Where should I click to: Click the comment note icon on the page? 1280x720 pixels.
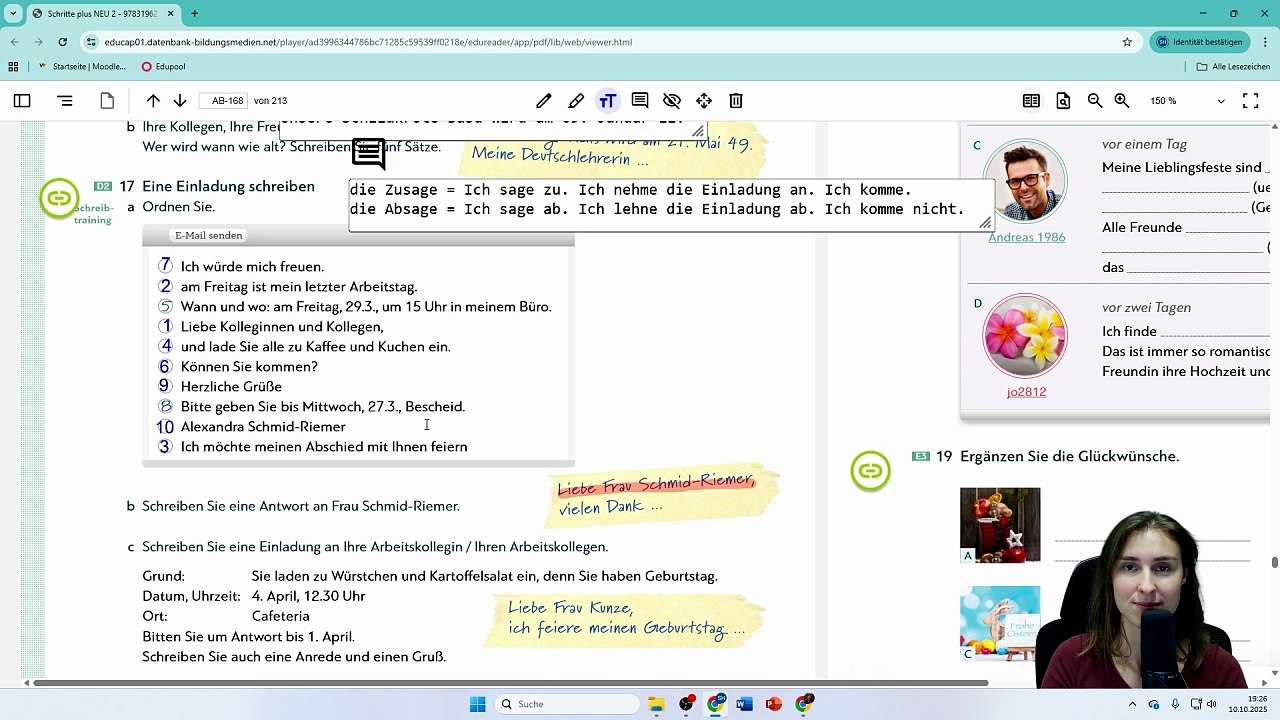click(x=369, y=153)
